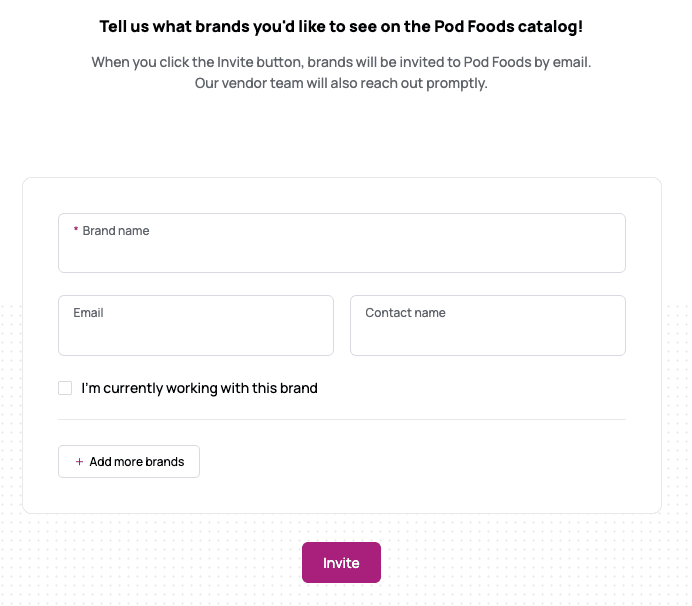Screen dimensions: 692x606
Task: Click the "Contact name" field label text
Action: (405, 313)
